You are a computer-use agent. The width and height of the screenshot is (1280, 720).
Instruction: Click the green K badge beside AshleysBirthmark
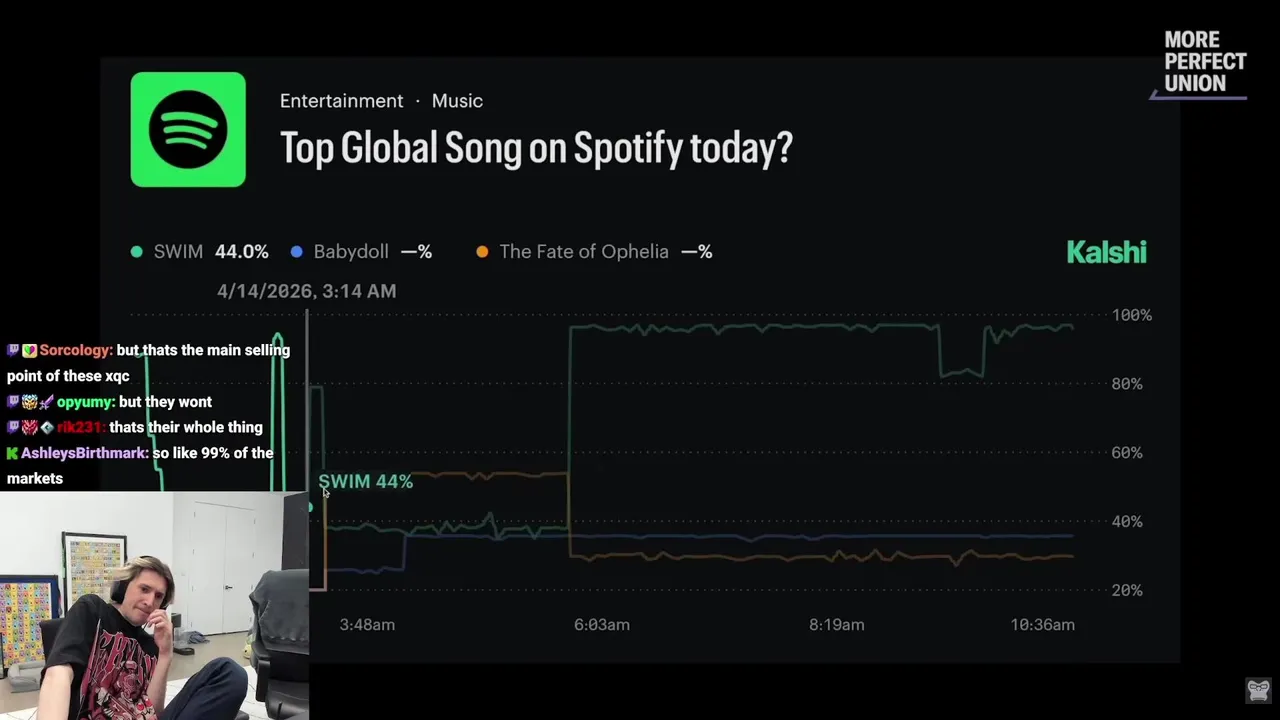click(12, 453)
